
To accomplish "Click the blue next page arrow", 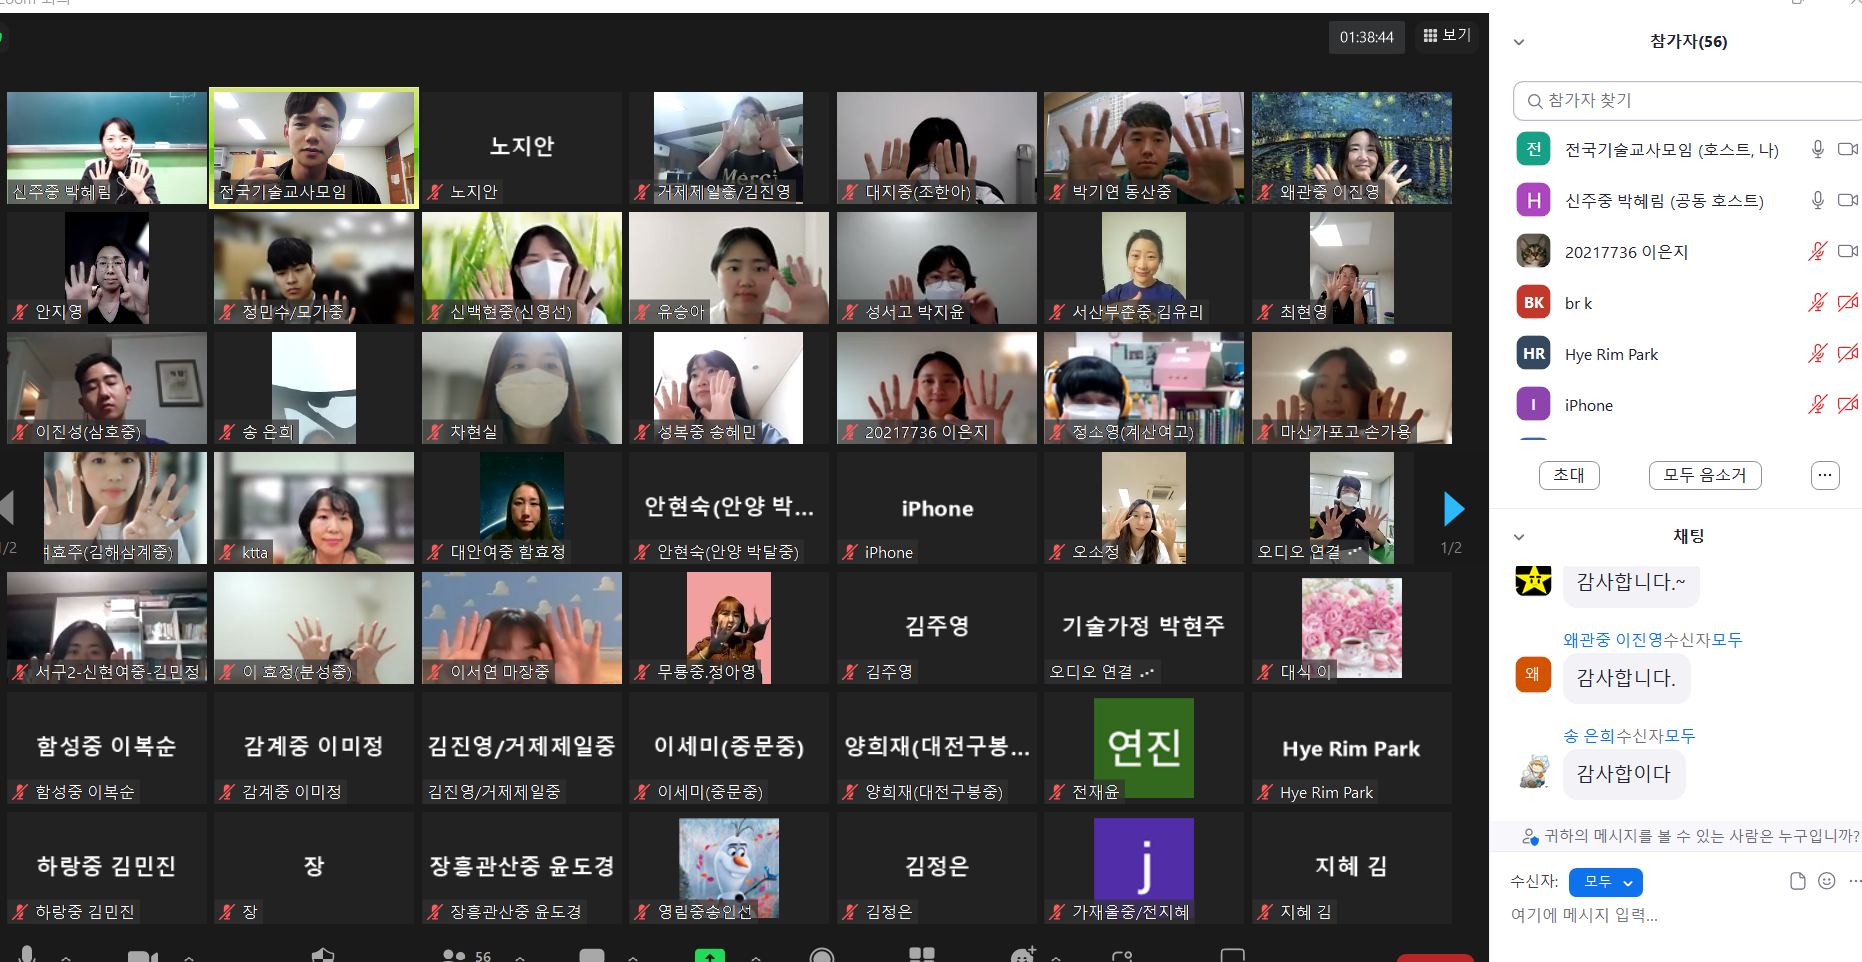I will coord(1453,509).
